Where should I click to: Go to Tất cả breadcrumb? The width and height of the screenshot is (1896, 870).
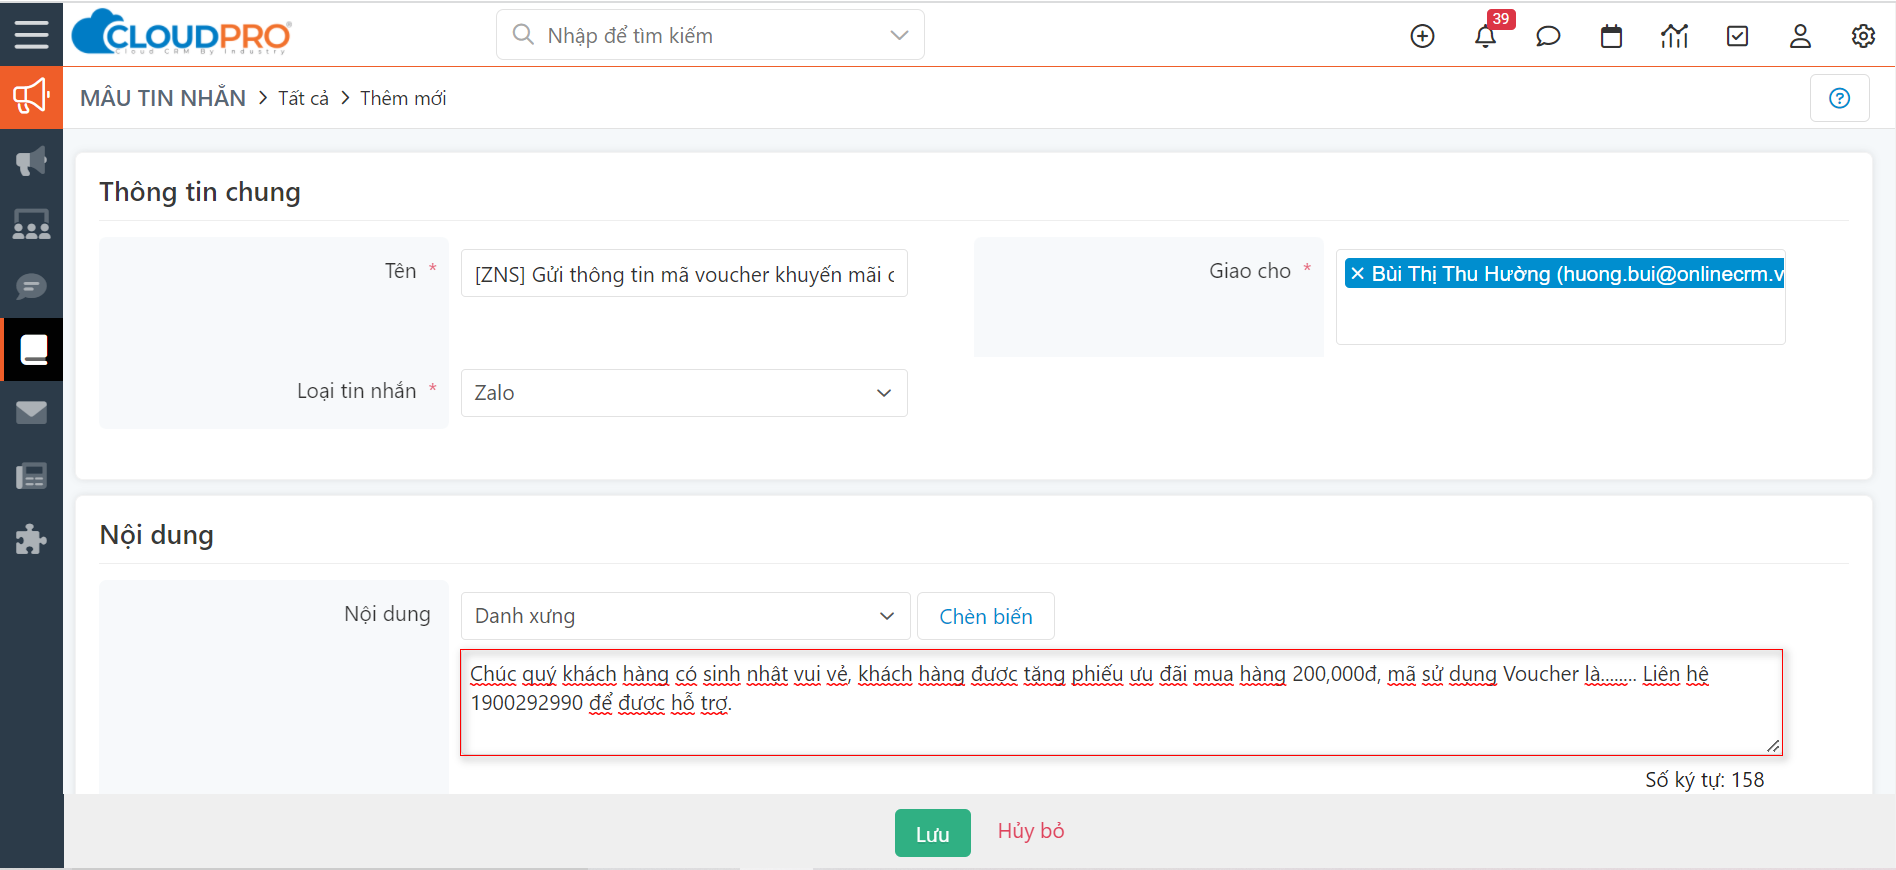(303, 98)
